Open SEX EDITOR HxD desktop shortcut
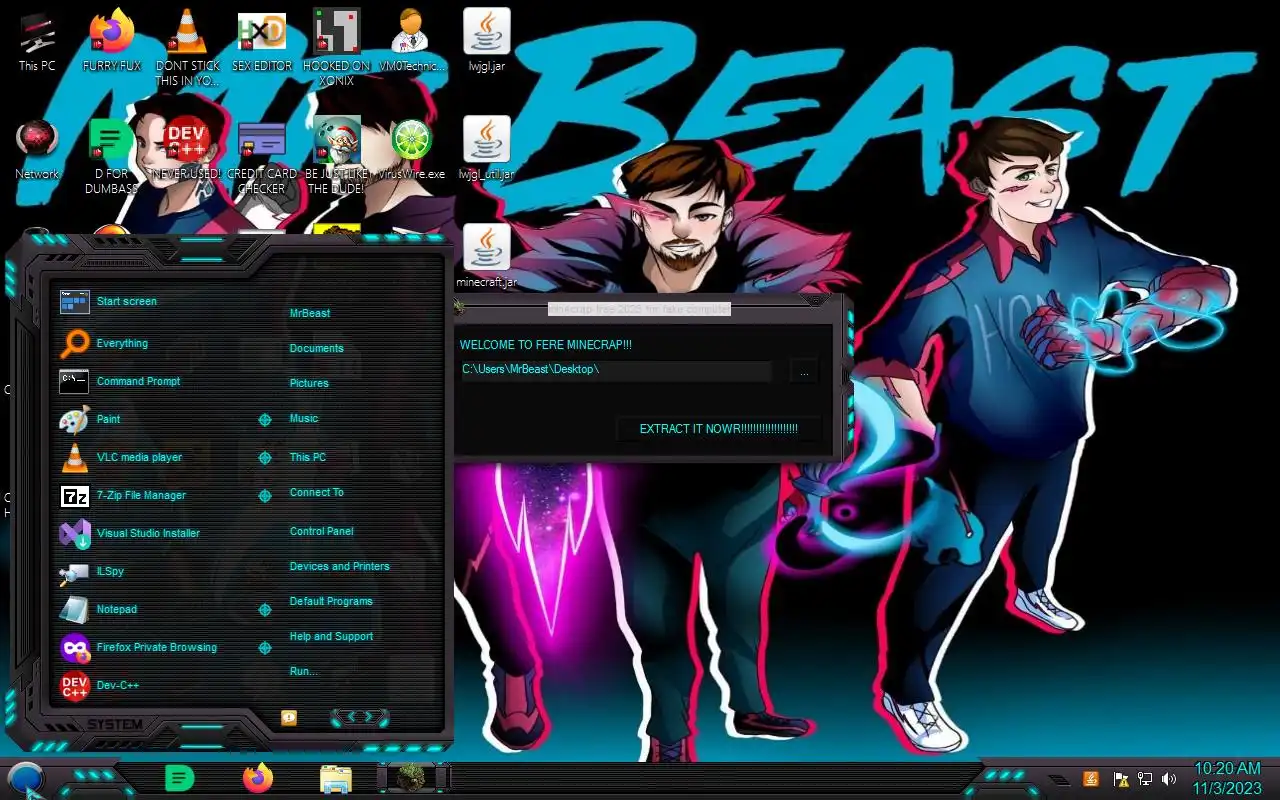 coord(262,42)
